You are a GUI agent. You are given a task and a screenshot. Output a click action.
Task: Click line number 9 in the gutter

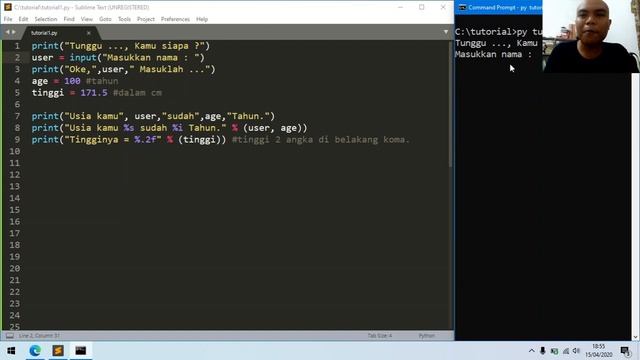(x=17, y=140)
